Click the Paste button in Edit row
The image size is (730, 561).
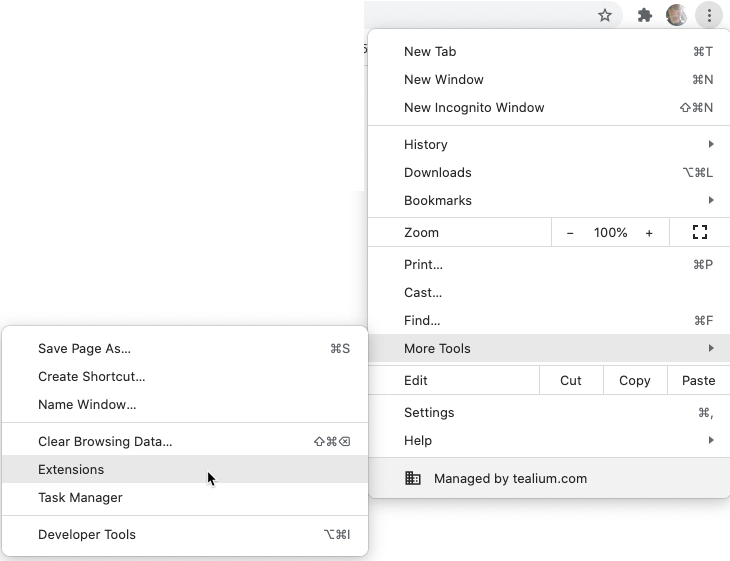[x=698, y=380]
